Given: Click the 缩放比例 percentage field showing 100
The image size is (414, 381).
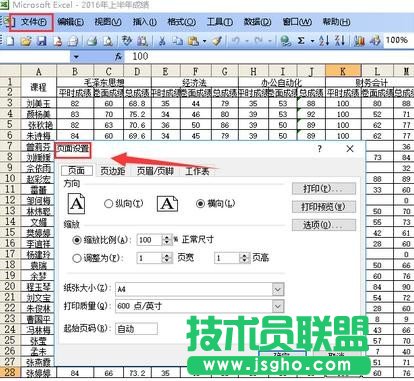Looking at the screenshot, I should (149, 240).
